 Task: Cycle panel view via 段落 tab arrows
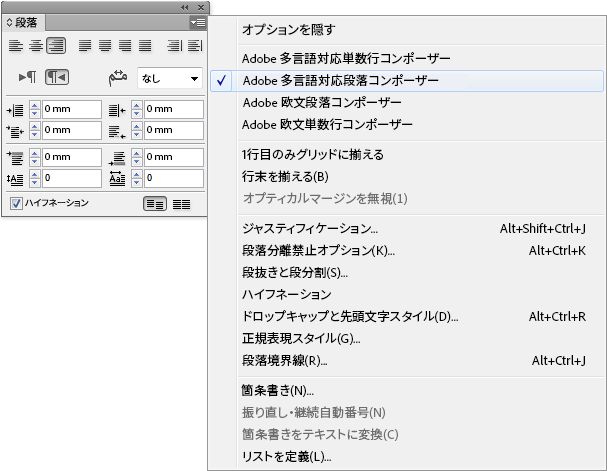click(x=10, y=22)
